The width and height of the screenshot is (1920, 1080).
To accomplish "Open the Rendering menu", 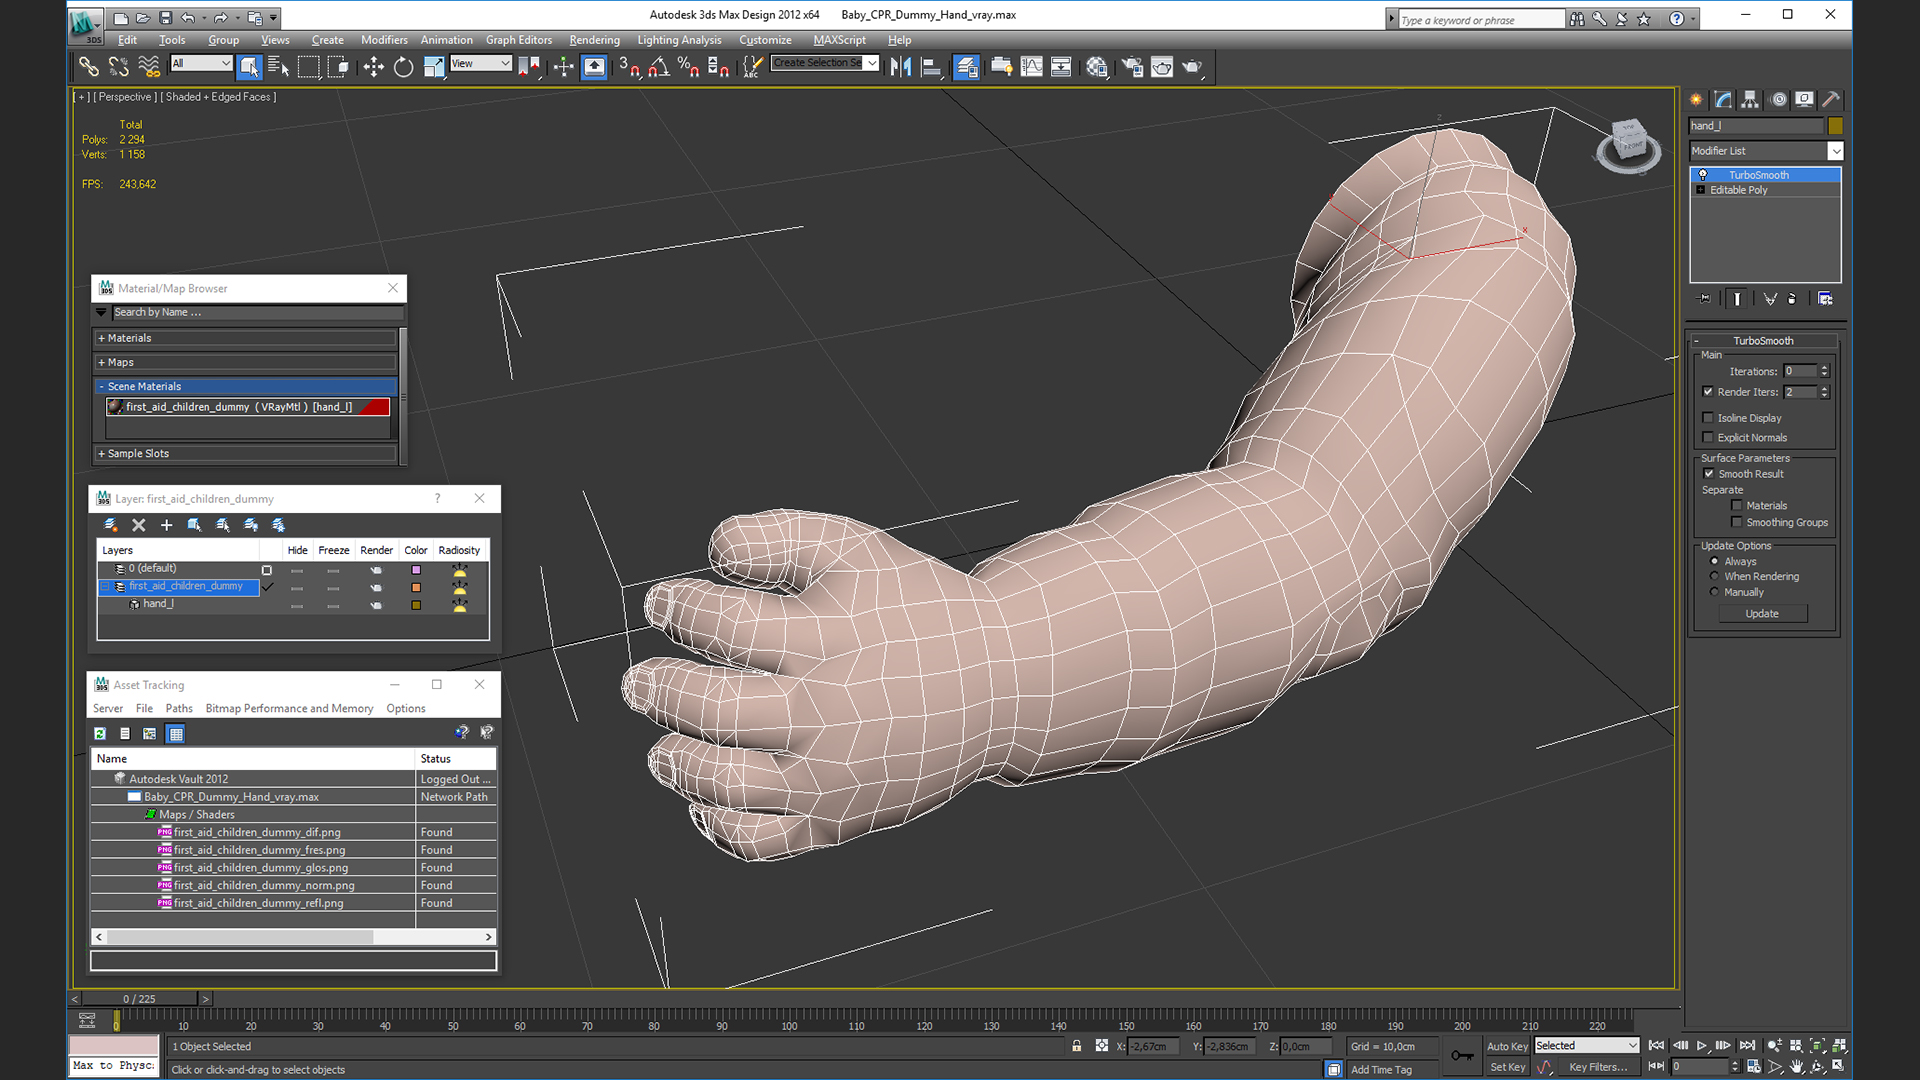I will 594,40.
